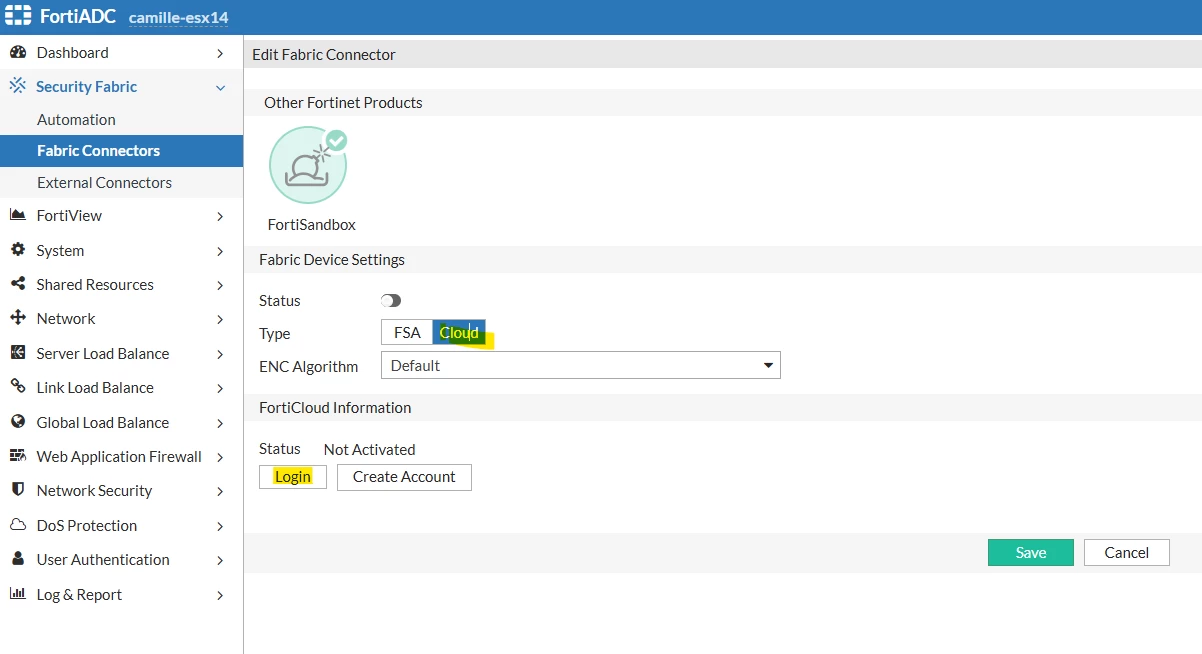The height and width of the screenshot is (654, 1202).
Task: Click the FortiView chart icon
Action: (18, 215)
